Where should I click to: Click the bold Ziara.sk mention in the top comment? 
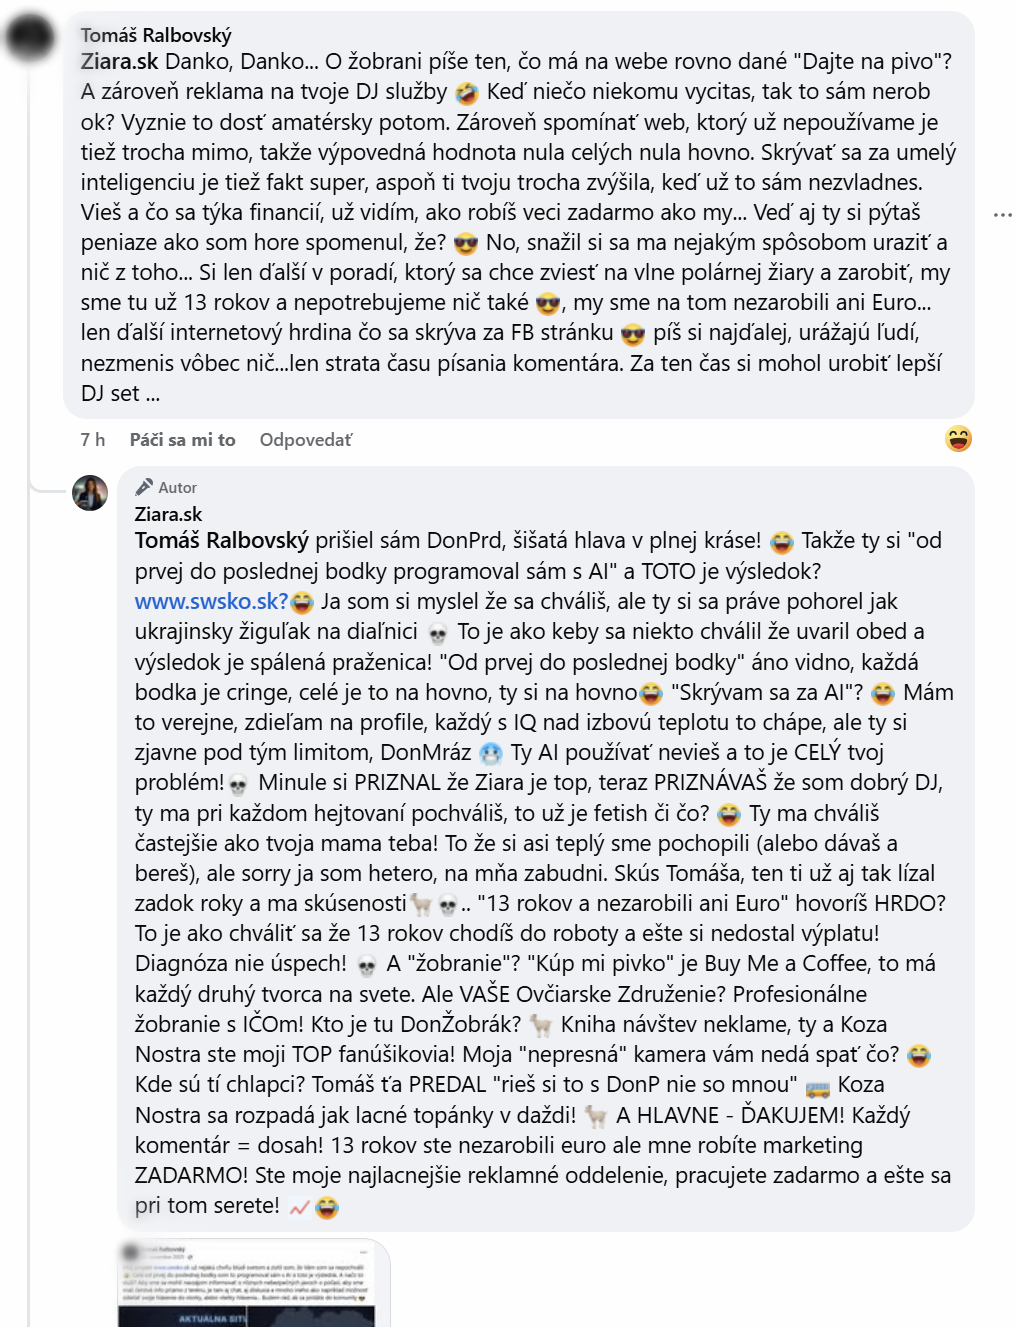coord(118,60)
